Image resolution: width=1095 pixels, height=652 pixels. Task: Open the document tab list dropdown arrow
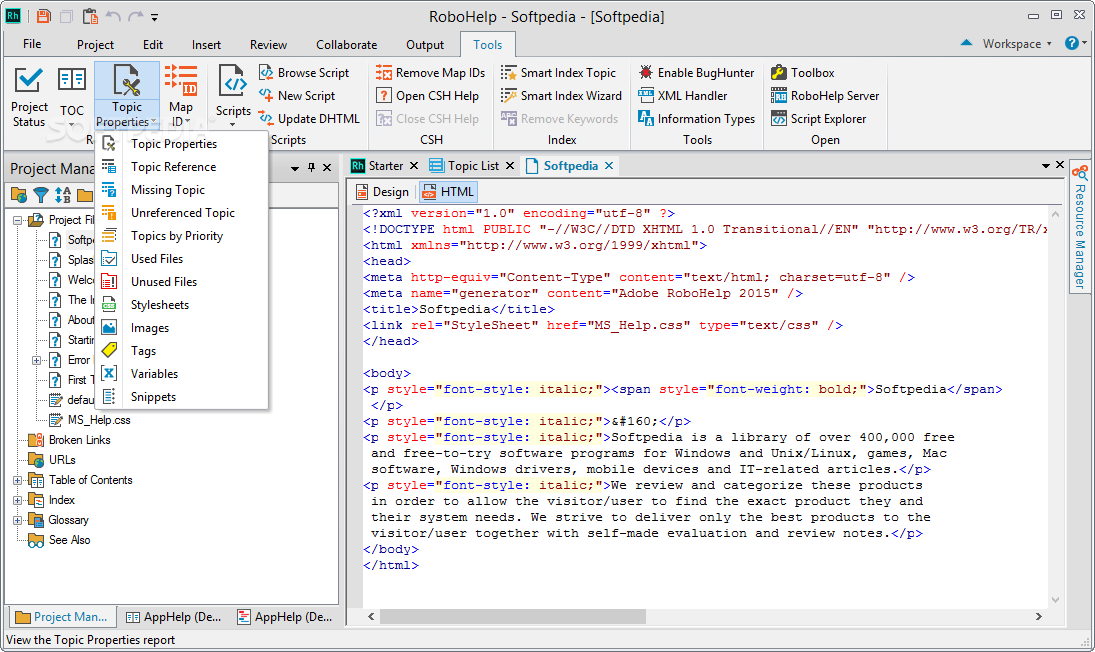coord(1045,165)
